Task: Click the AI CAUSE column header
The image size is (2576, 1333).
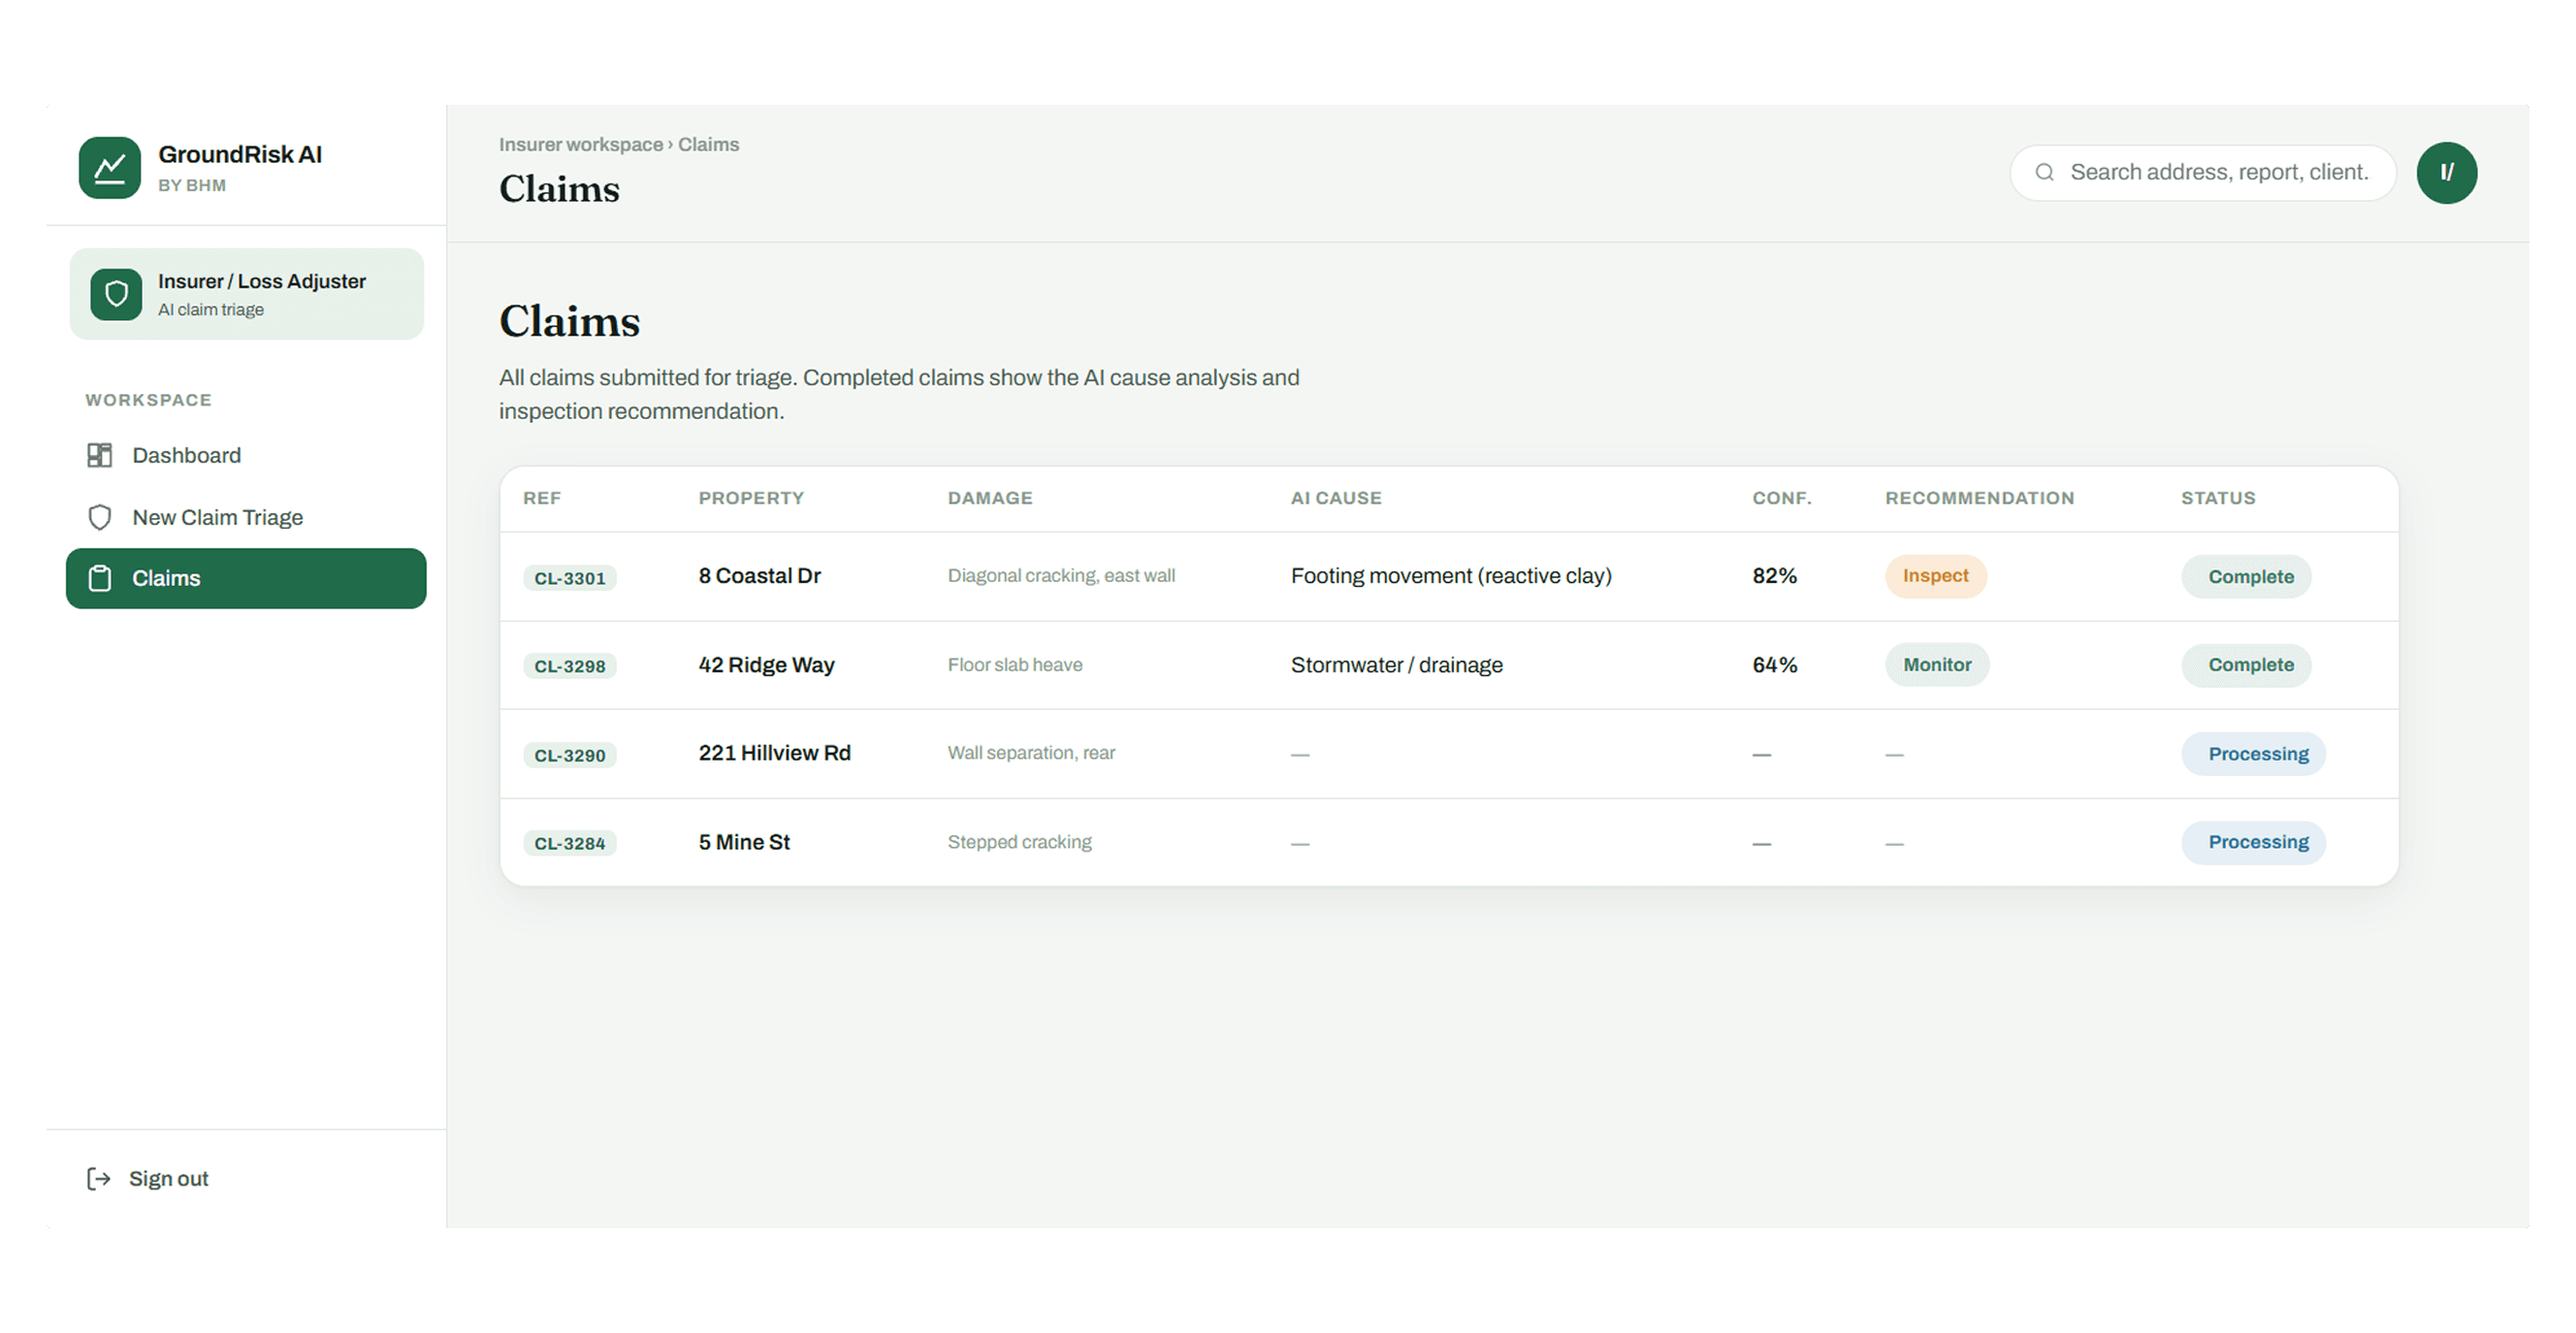Action: coord(1336,498)
